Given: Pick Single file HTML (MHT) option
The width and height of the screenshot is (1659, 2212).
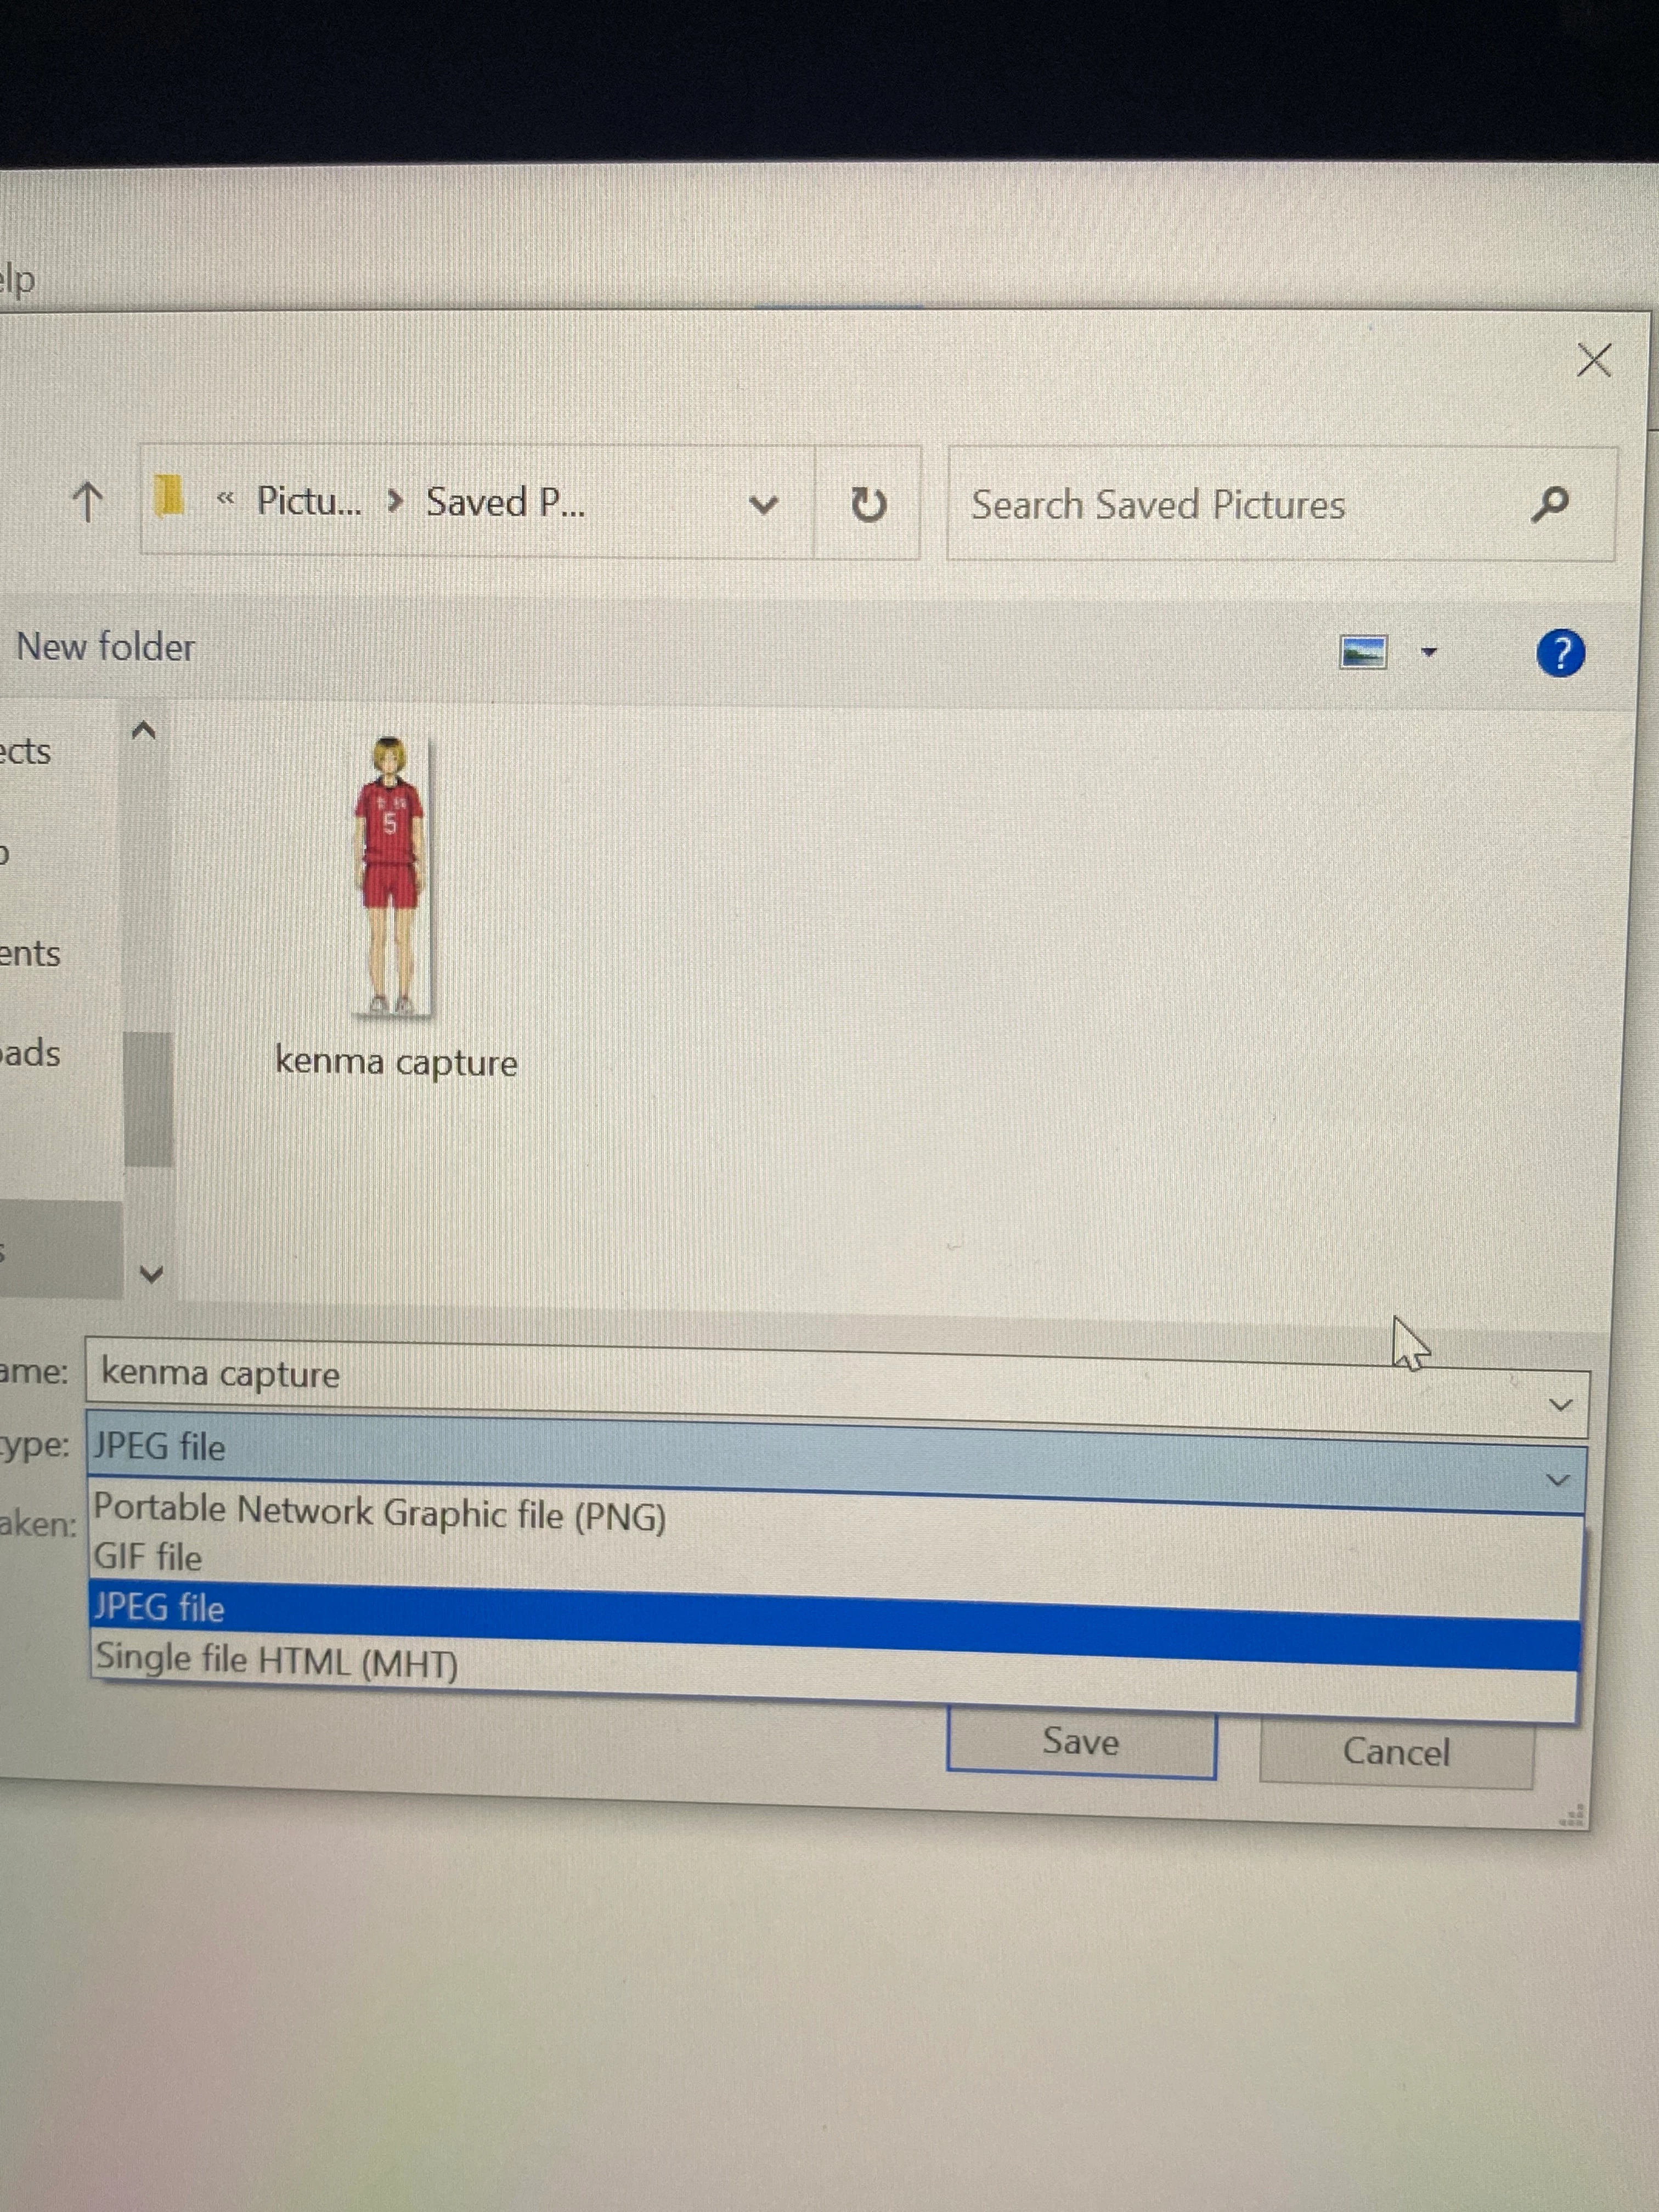Looking at the screenshot, I should point(277,1661).
